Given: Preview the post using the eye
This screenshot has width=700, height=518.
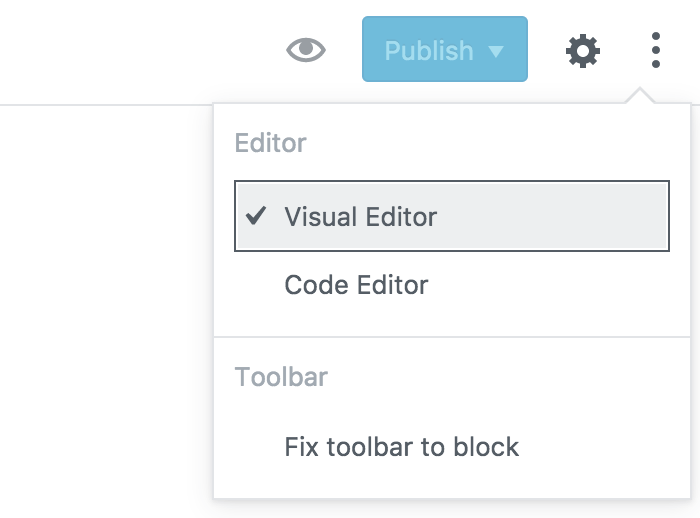Looking at the screenshot, I should point(306,50).
